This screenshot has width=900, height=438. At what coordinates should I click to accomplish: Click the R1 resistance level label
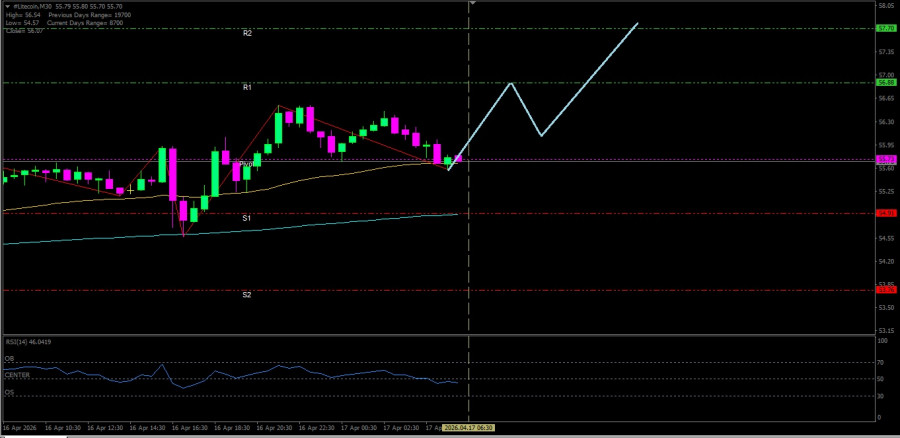point(247,87)
